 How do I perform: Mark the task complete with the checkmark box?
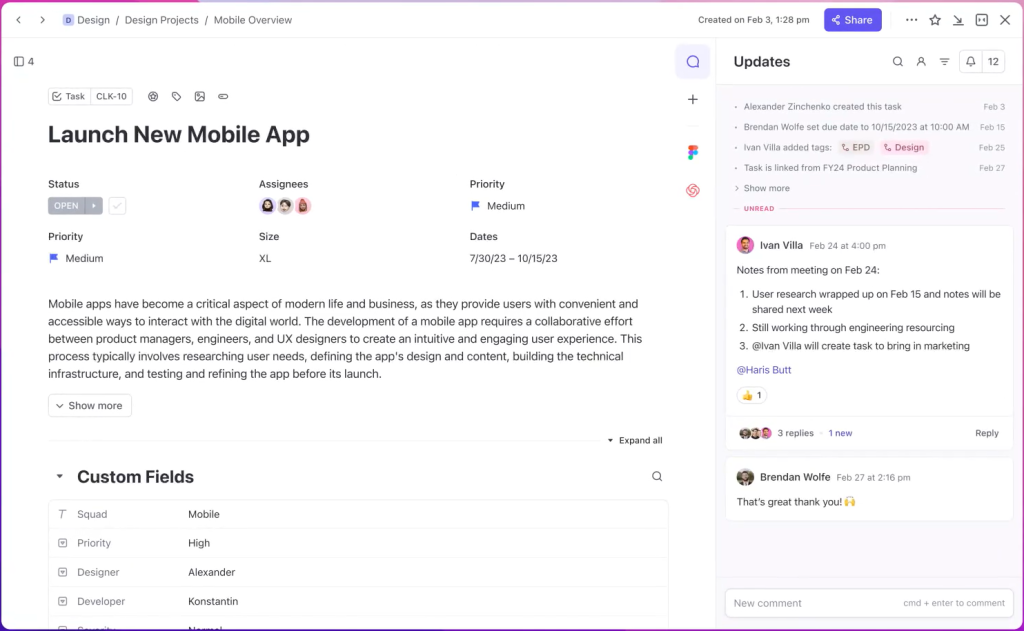pos(117,206)
